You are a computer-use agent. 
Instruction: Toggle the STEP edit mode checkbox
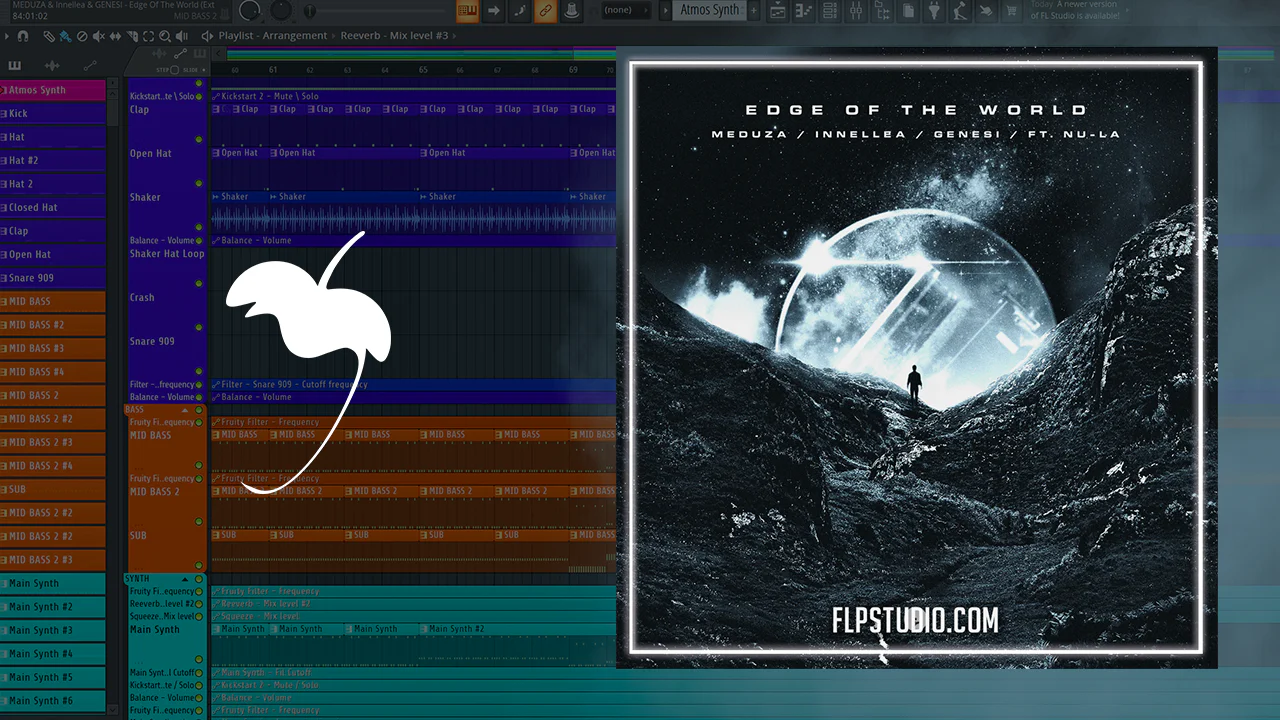tap(174, 70)
